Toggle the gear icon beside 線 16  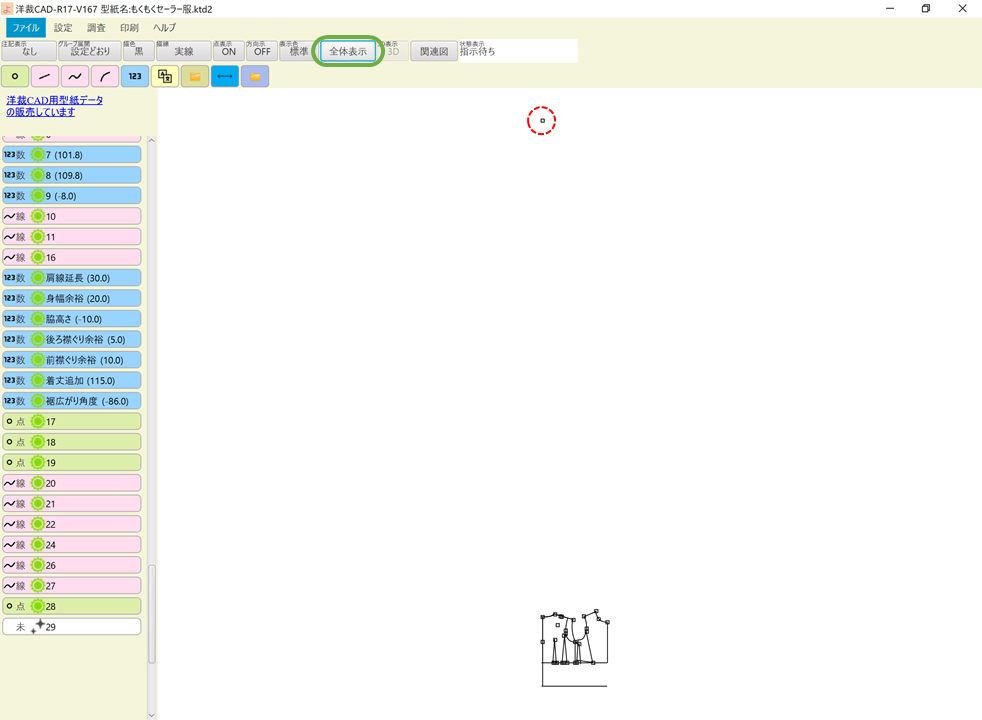(x=37, y=257)
